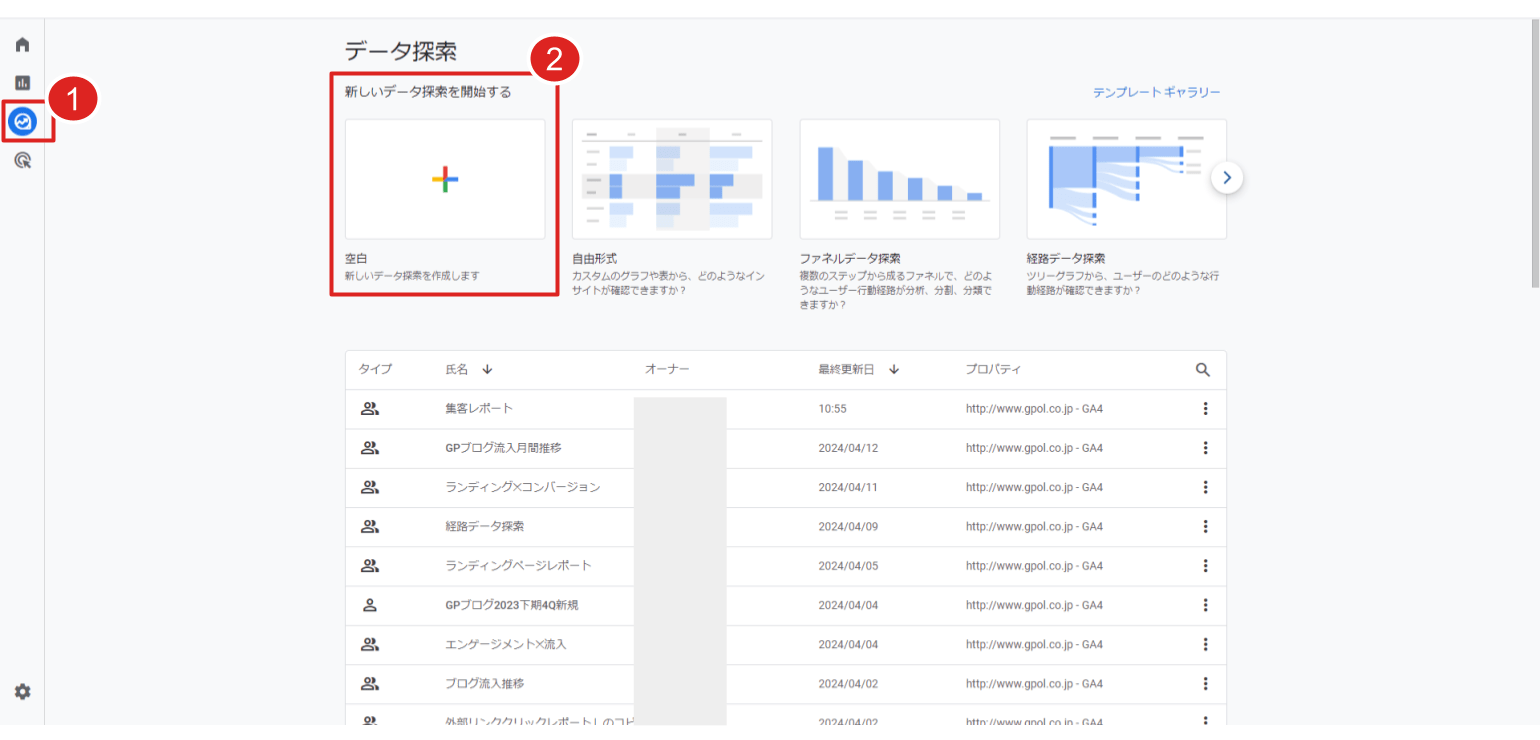1540x740 pixels.
Task: Select the ファネルデータ探索 template thumbnail
Action: [900, 179]
